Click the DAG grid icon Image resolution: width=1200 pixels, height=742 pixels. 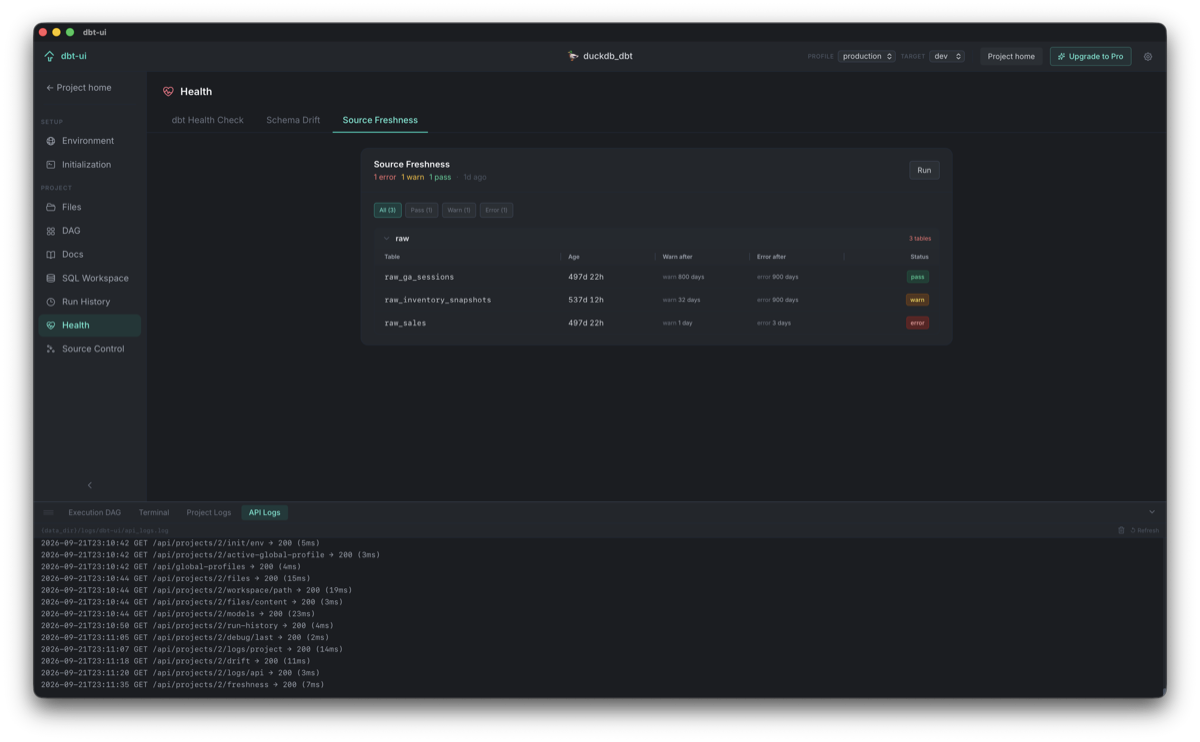tap(51, 231)
